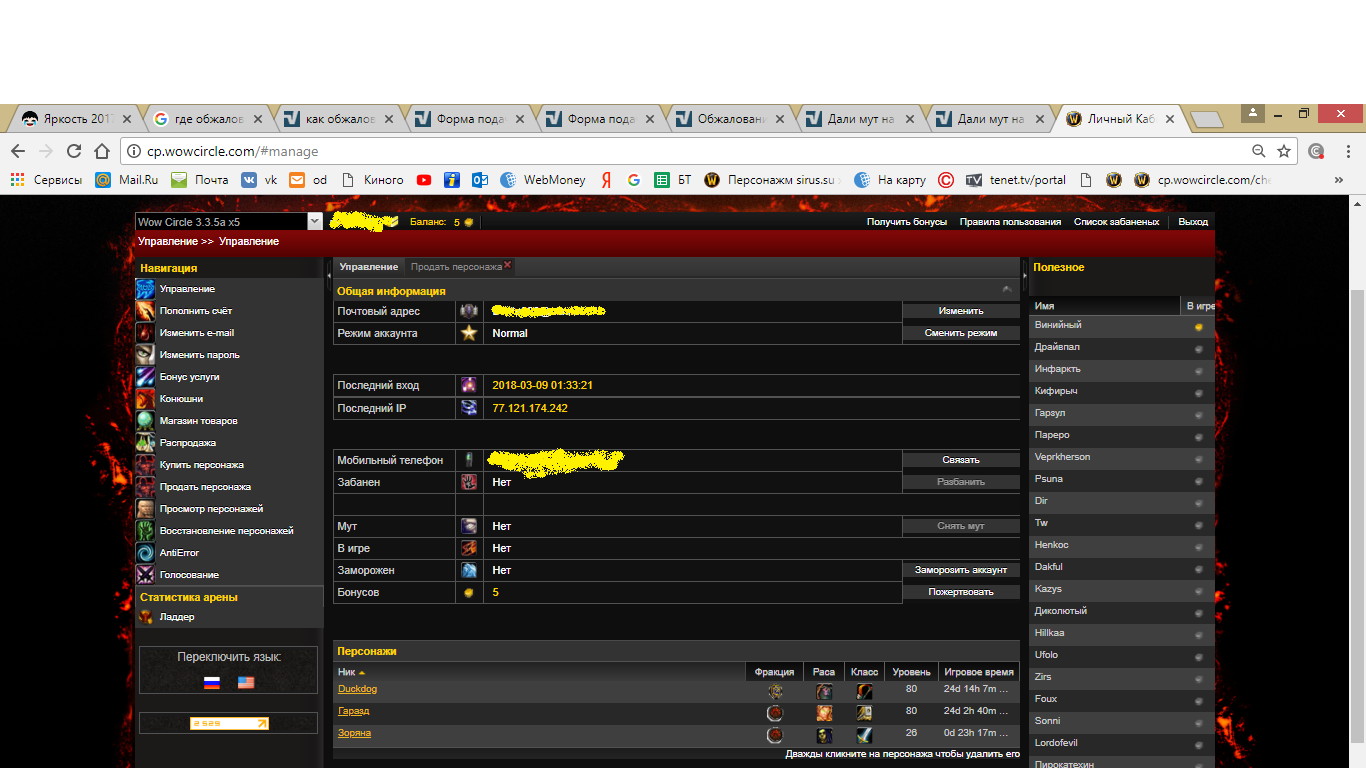1366x768 pixels.
Task: Click the US flag language icon
Action: tap(246, 683)
